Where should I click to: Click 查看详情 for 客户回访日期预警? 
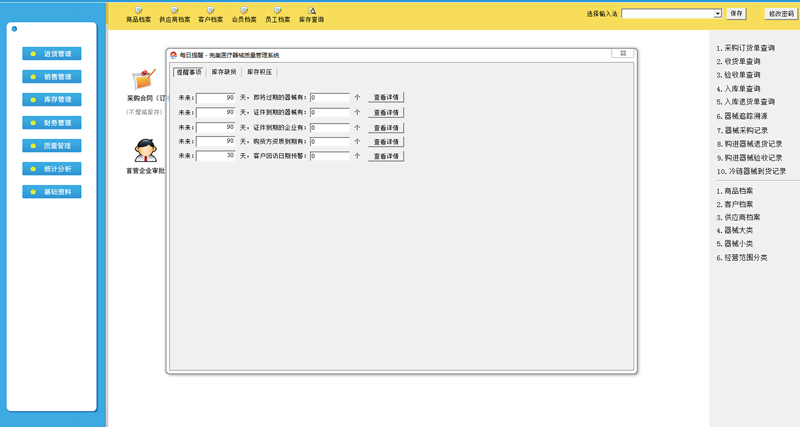point(386,157)
